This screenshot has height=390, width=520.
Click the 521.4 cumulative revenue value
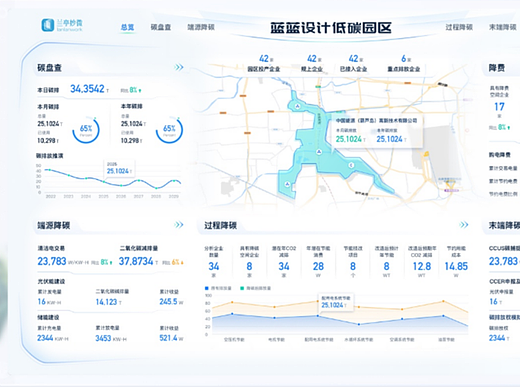point(168,338)
